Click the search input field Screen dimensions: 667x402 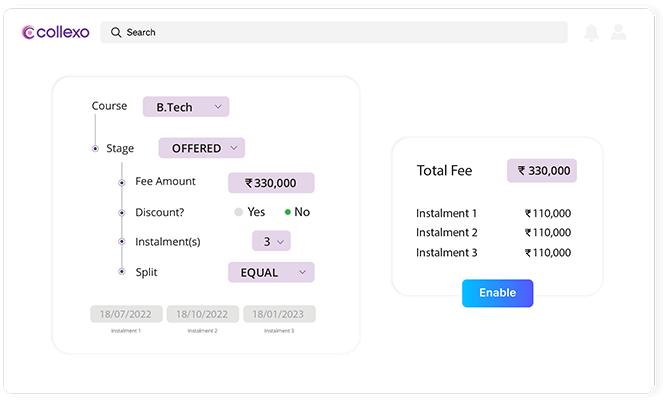340,32
